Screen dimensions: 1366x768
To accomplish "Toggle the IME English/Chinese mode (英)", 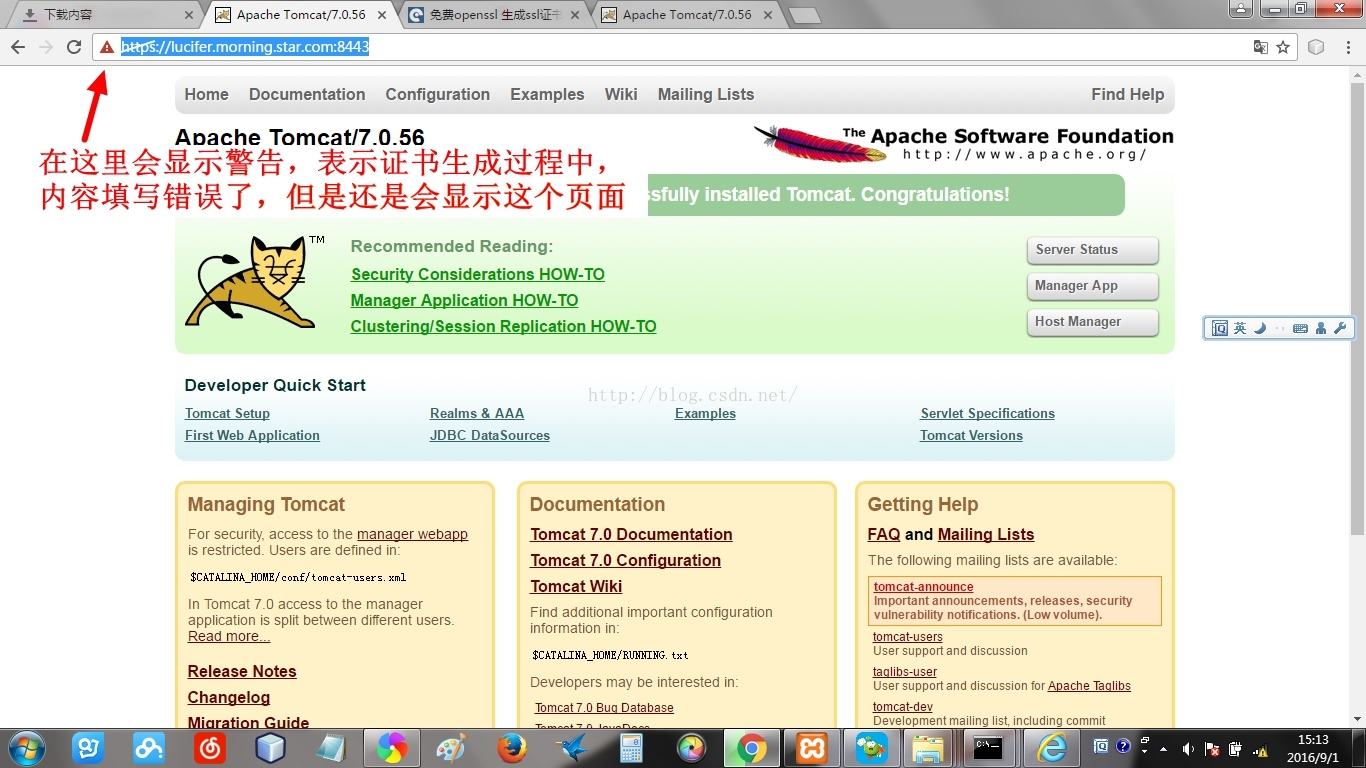I will [1240, 328].
